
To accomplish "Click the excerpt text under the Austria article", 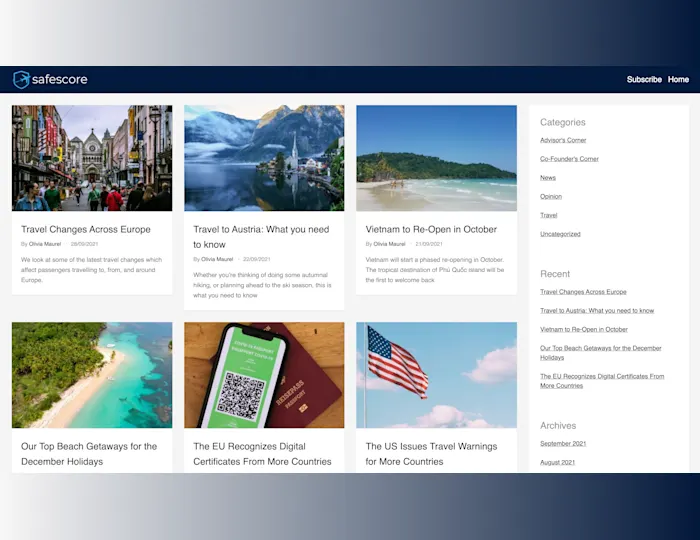I will tap(262, 285).
